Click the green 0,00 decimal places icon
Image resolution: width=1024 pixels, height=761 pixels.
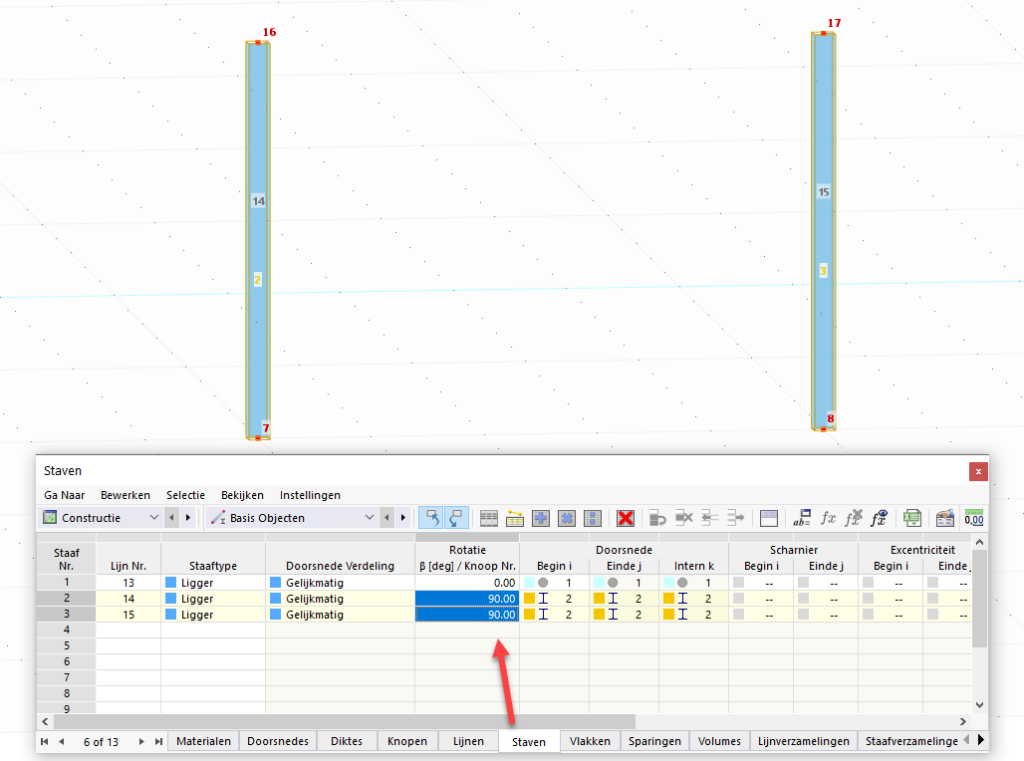[973, 518]
